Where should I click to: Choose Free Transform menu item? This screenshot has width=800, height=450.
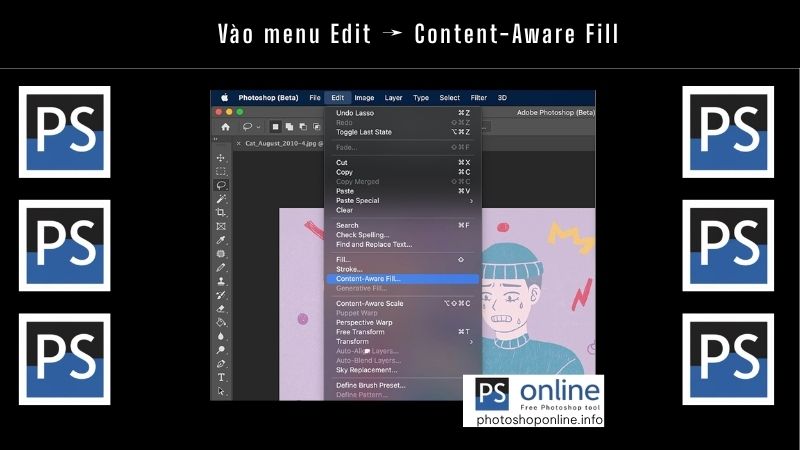[403, 332]
